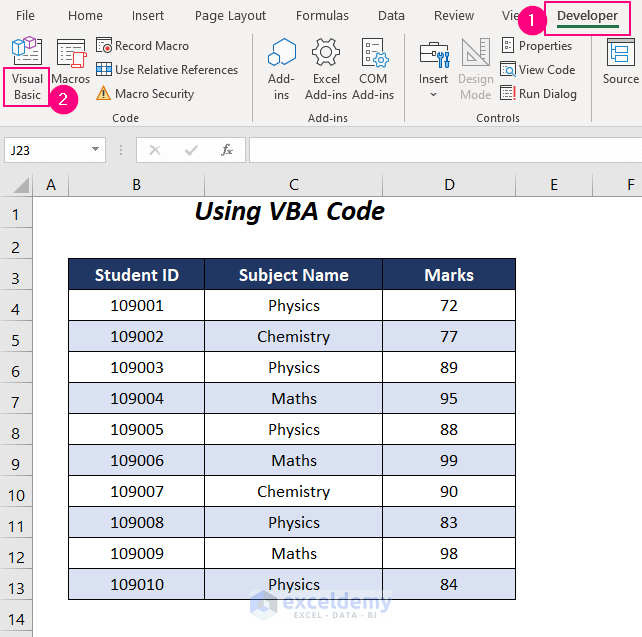Image resolution: width=642 pixels, height=637 pixels.
Task: Switch to the Home tab
Action: point(85,16)
